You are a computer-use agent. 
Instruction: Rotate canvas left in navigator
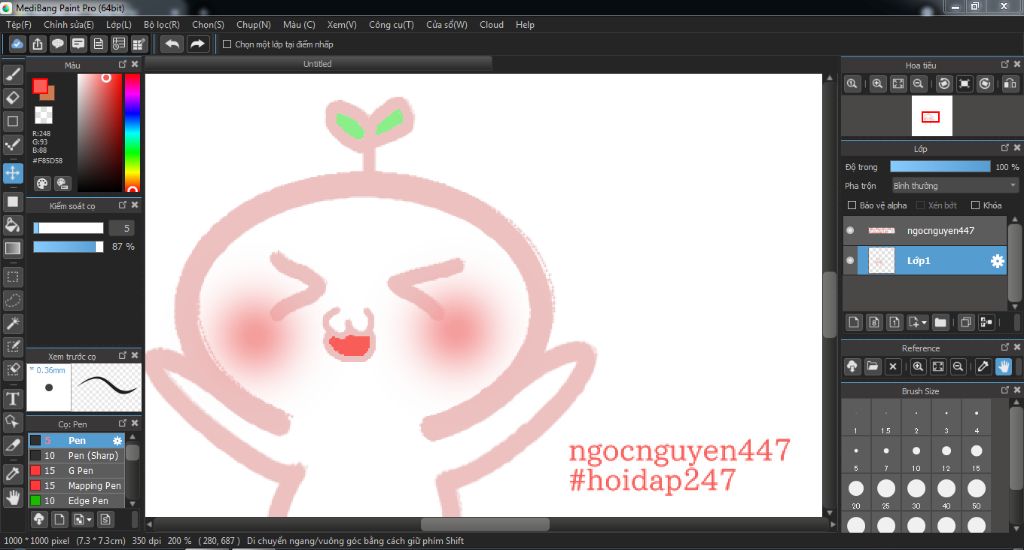coord(944,84)
